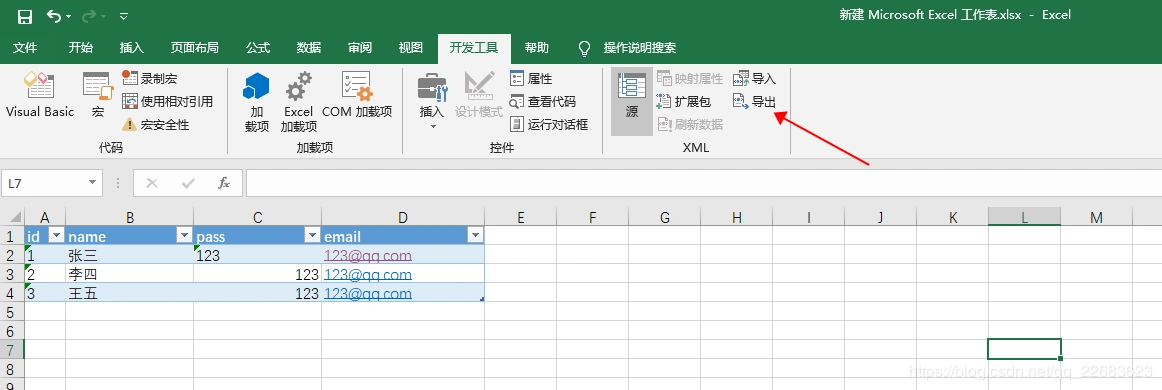Click 查看代码 view code

(x=542, y=102)
